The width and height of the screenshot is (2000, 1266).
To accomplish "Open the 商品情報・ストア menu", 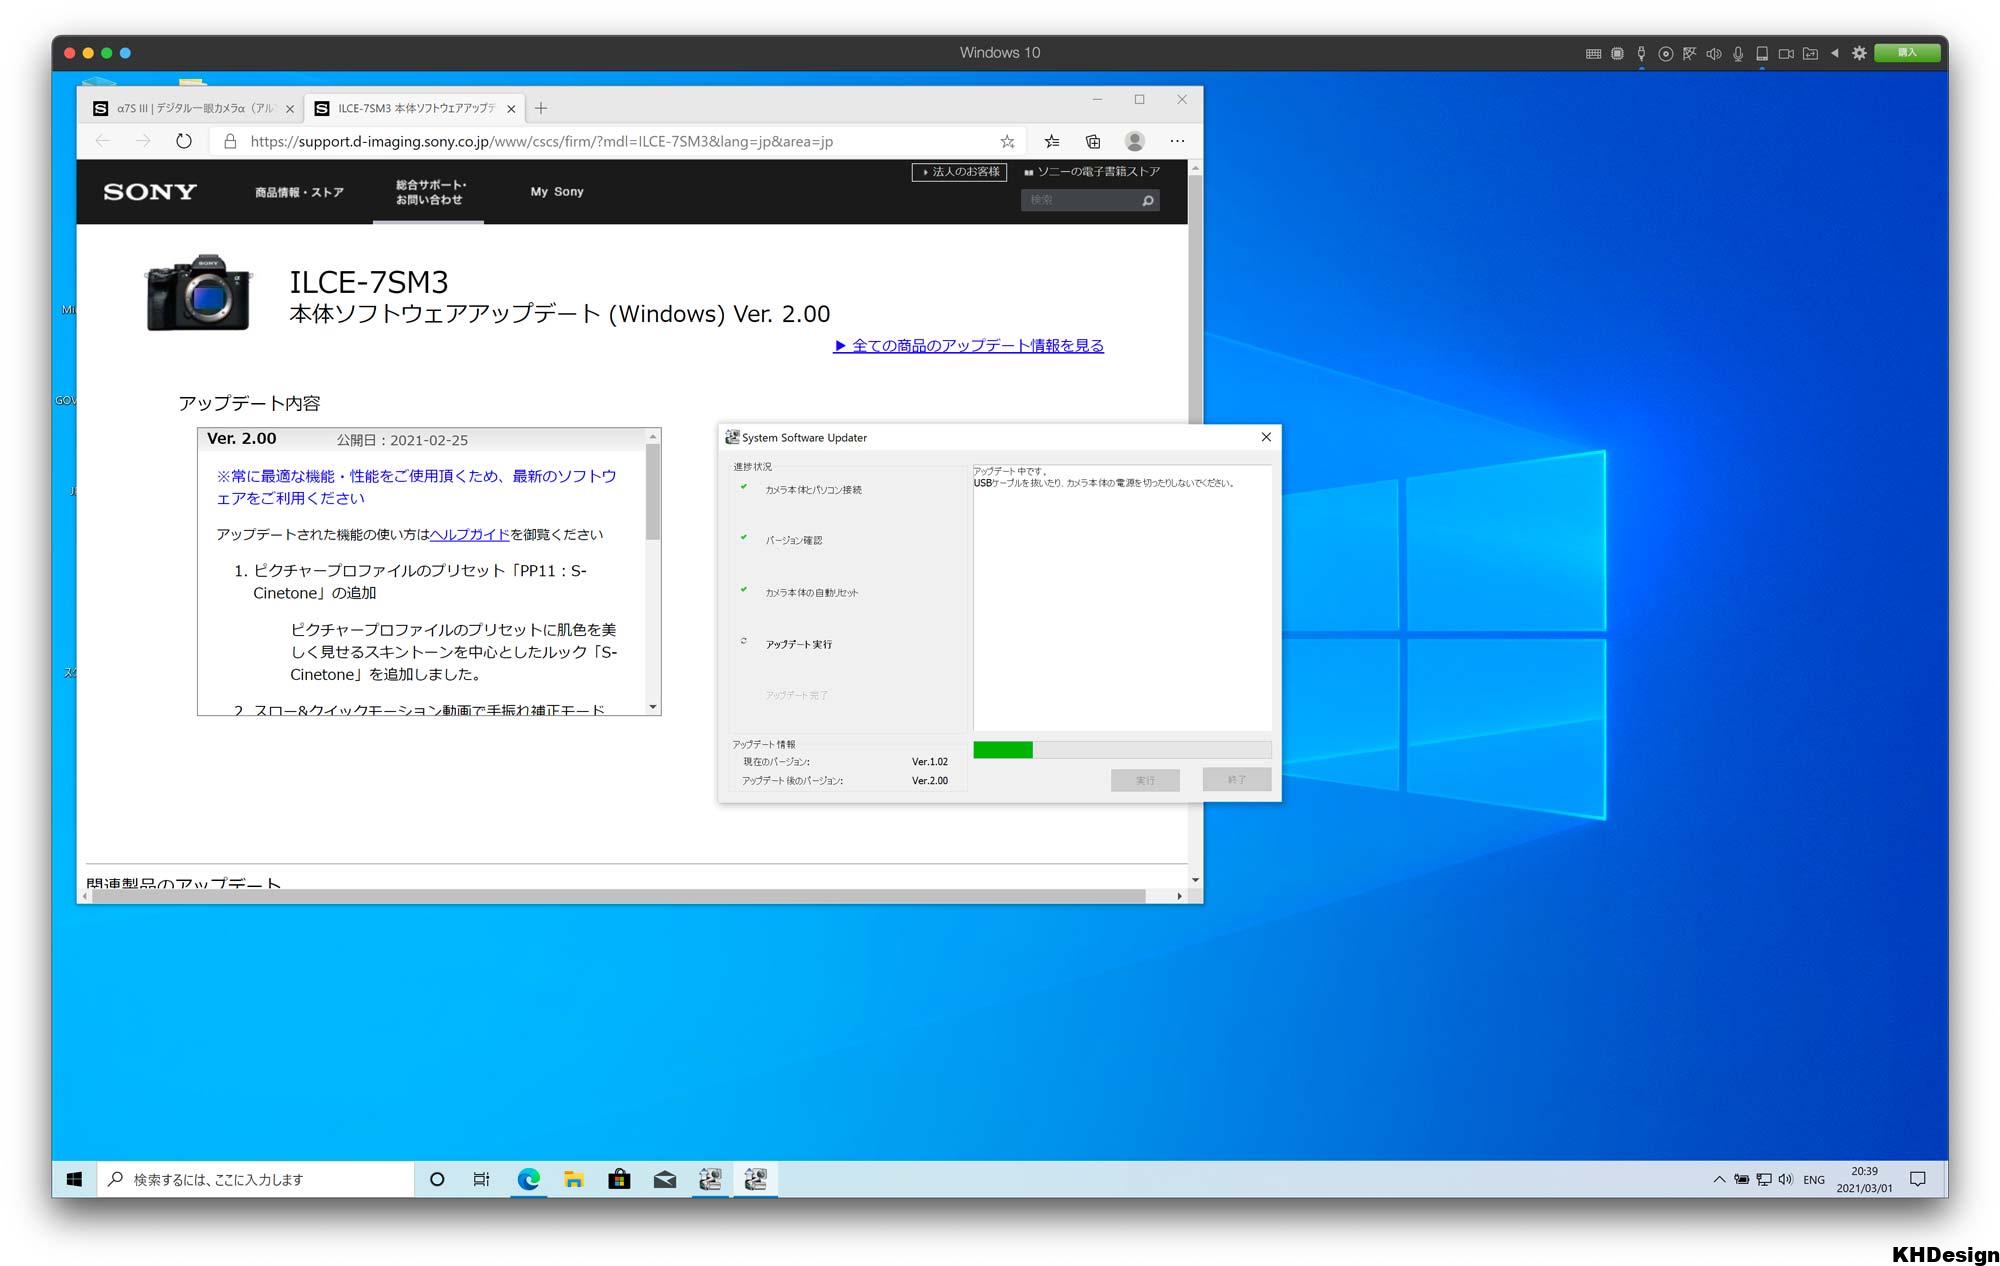I will (x=299, y=192).
